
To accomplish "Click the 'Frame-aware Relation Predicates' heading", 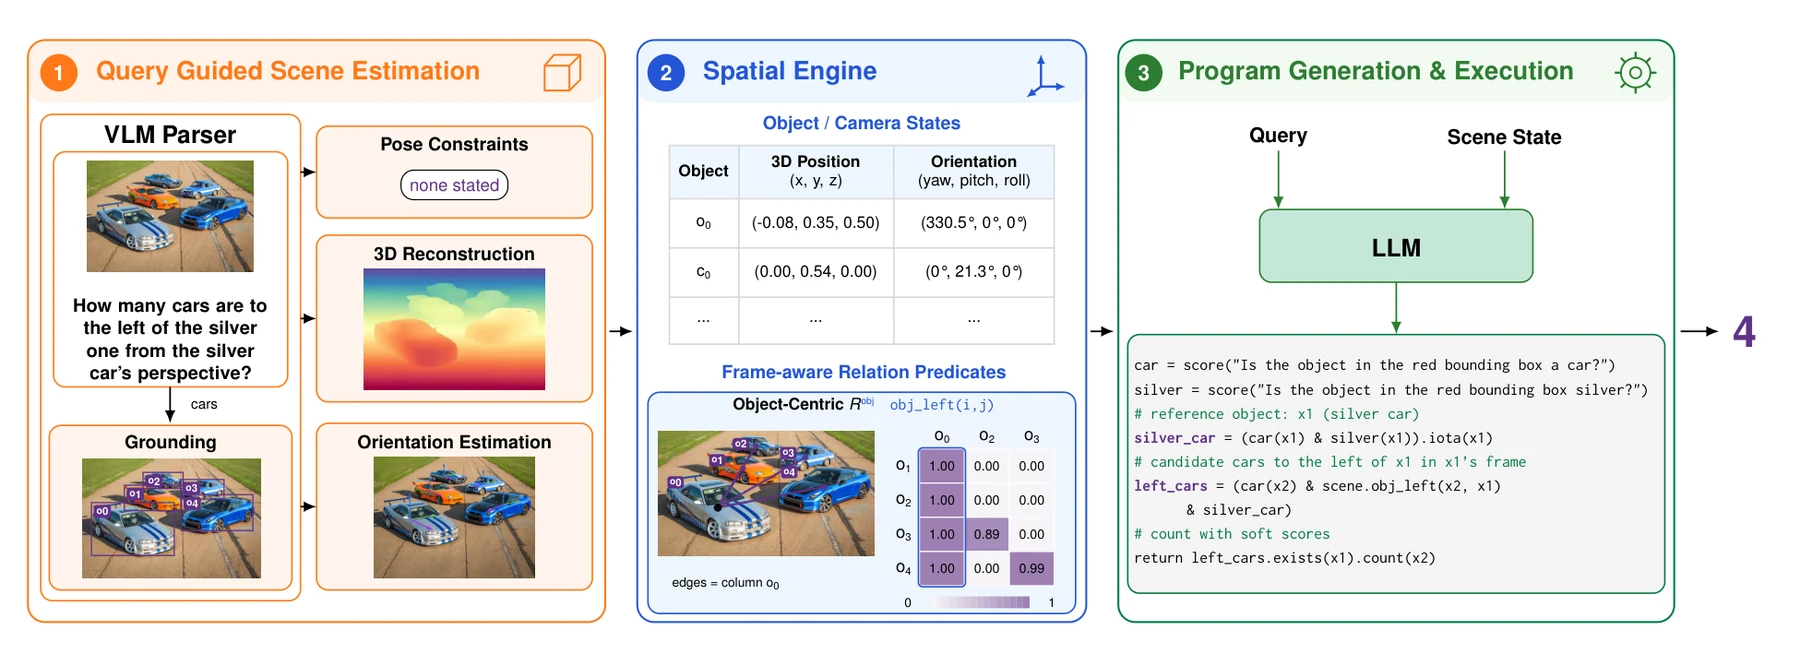I will [864, 372].
